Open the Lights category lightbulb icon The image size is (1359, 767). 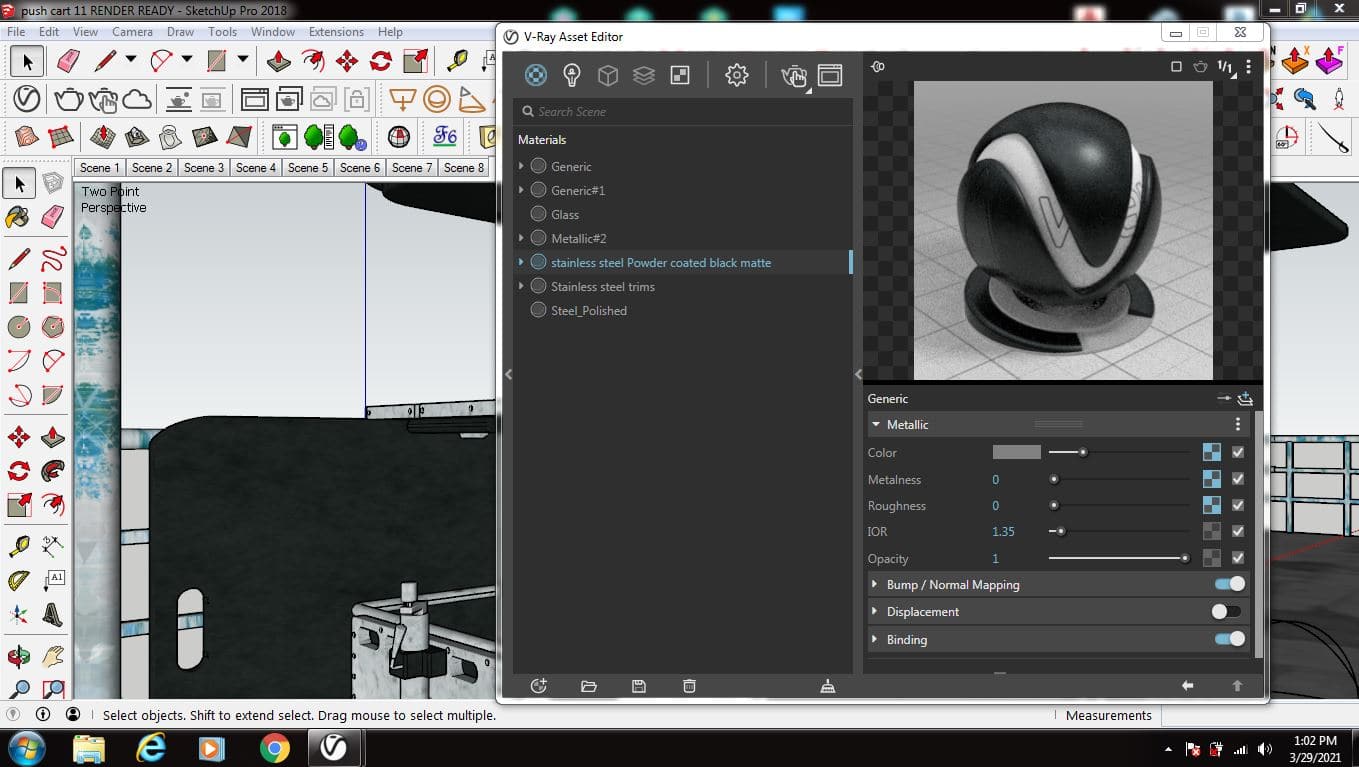[x=572, y=75]
